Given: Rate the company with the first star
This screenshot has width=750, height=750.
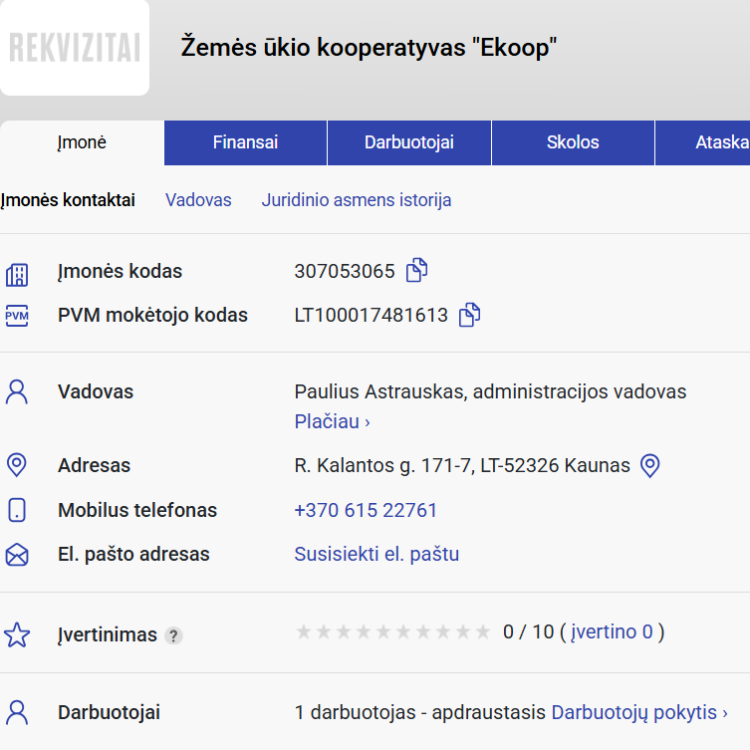Looking at the screenshot, I should [x=303, y=632].
